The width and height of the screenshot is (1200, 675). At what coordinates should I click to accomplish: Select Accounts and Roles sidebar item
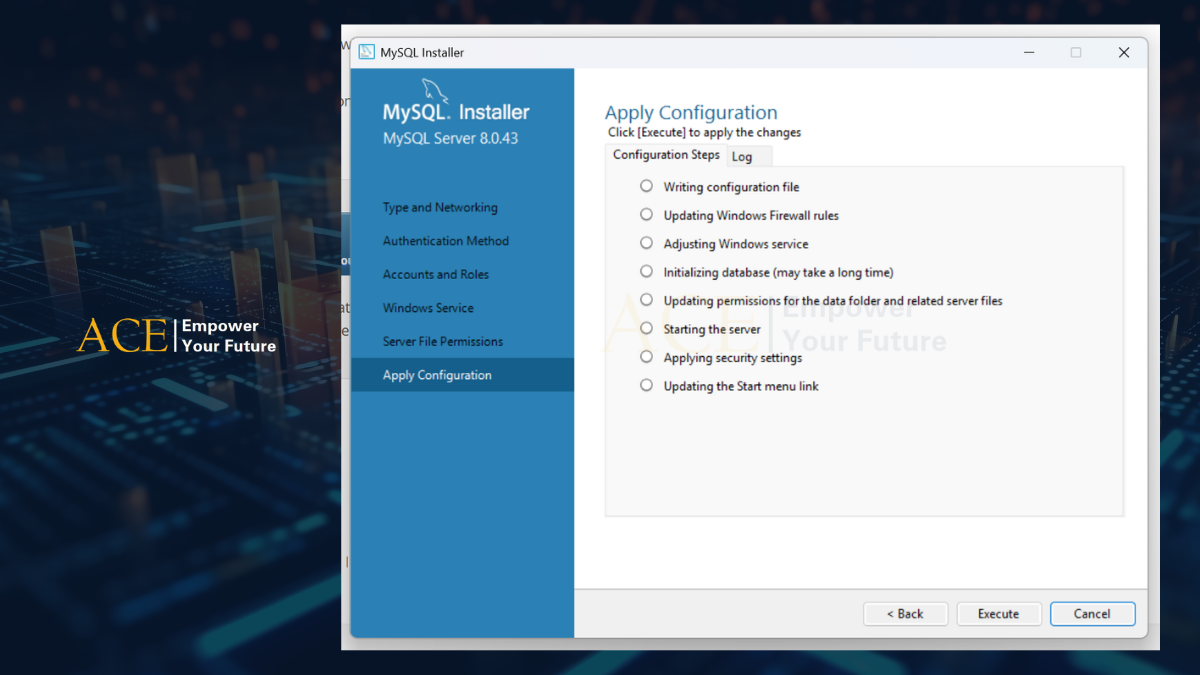(x=436, y=275)
